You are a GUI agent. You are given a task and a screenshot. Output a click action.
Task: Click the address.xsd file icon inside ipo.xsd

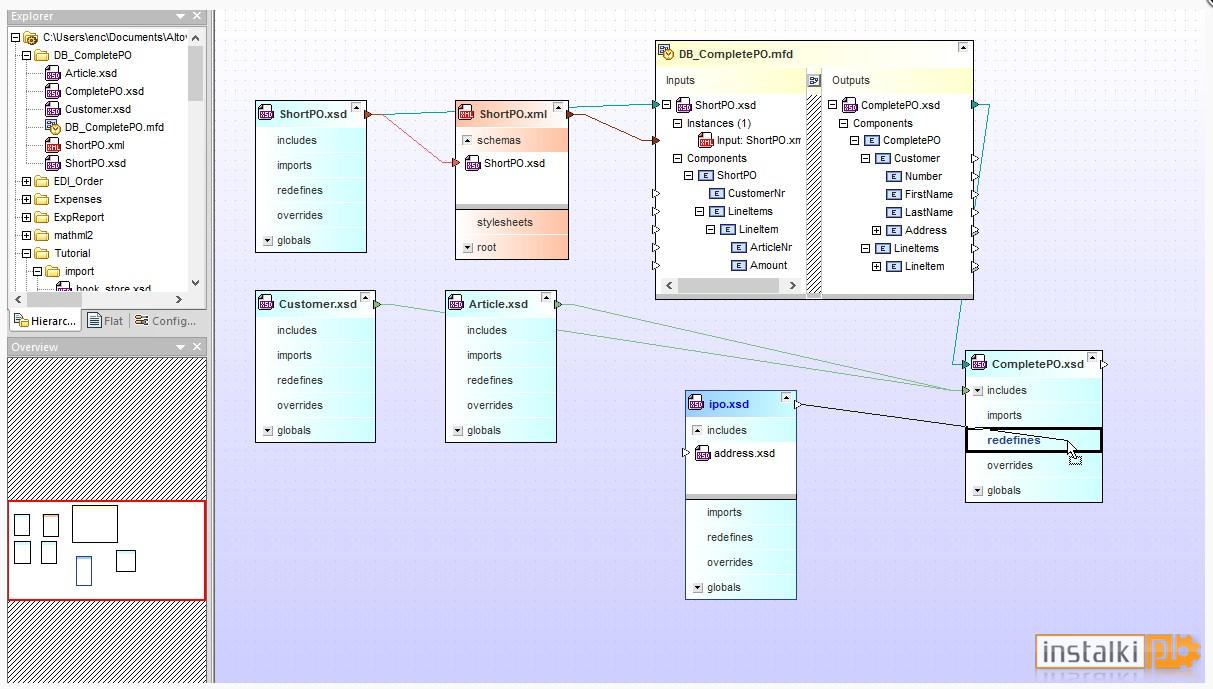point(702,453)
